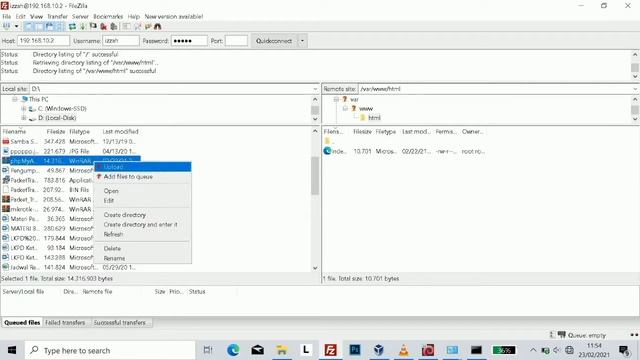Select the D: (Local-Disk) tree item
This screenshot has height=360, width=640.
[57, 118]
